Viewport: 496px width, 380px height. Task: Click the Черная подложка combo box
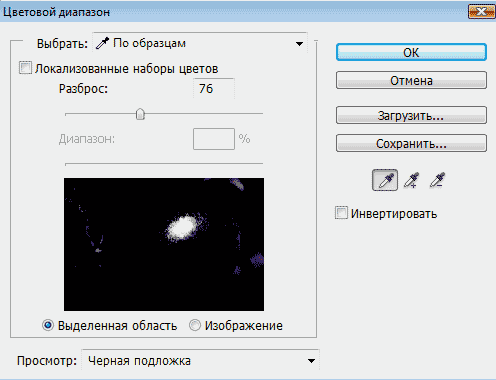[200, 360]
